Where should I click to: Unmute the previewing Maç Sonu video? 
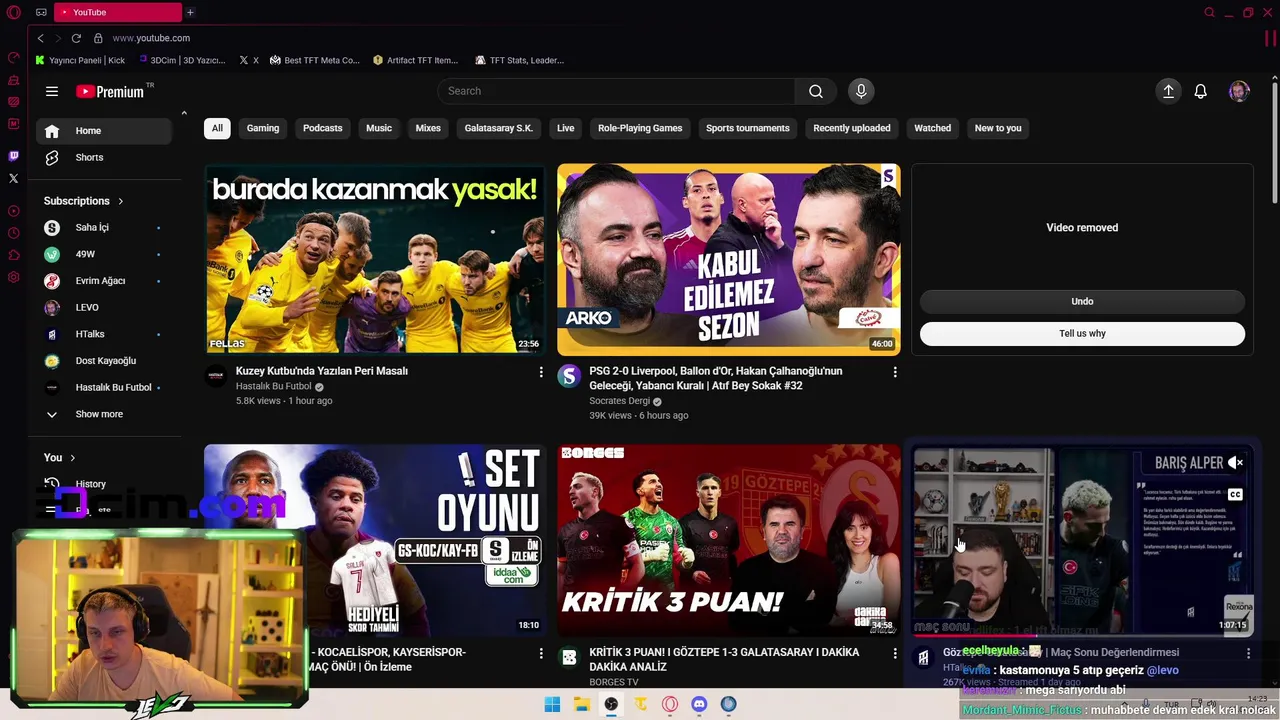click(x=1235, y=463)
